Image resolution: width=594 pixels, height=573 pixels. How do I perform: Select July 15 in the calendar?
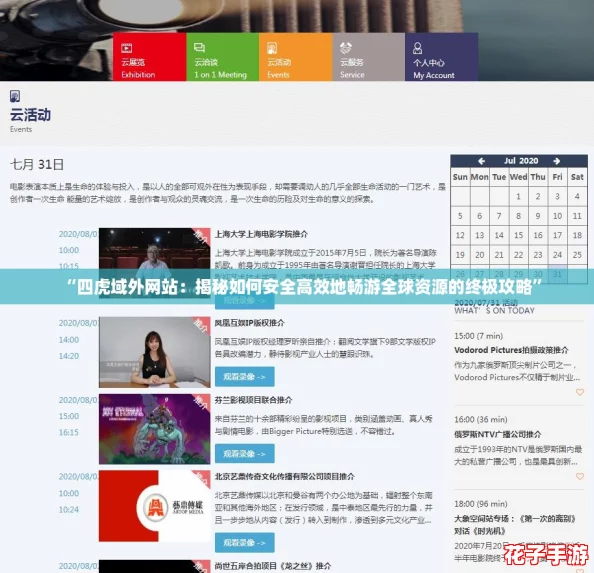(x=518, y=235)
